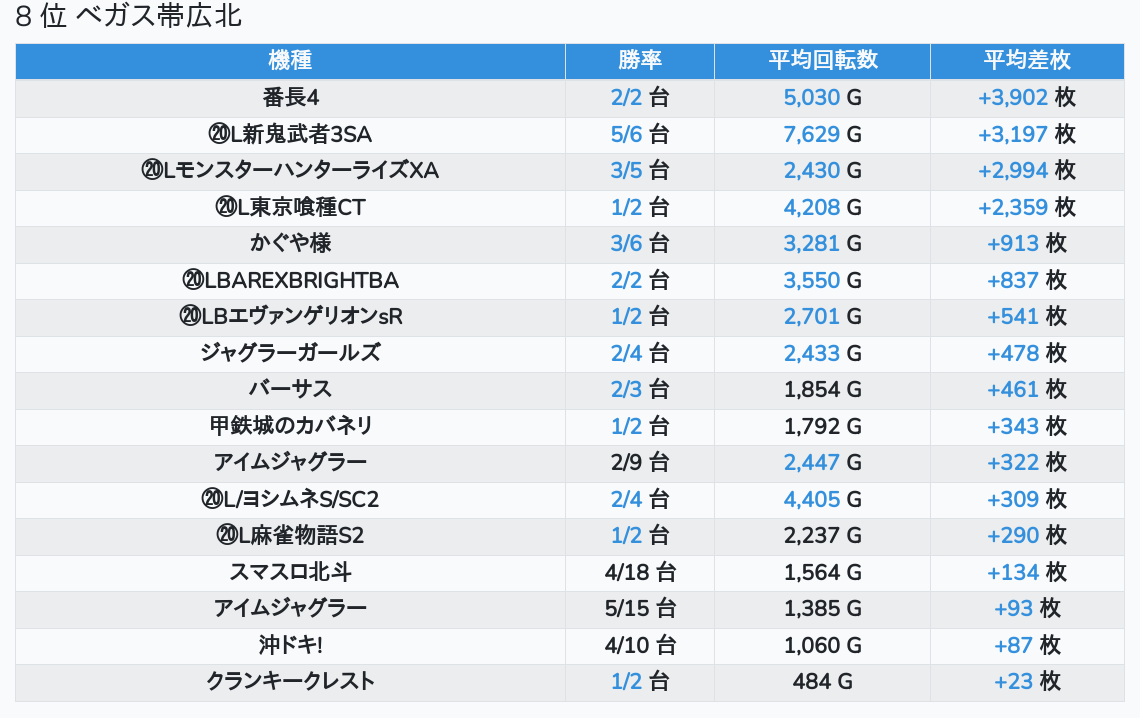Open the 2/3 win rate for バーサス

point(626,389)
